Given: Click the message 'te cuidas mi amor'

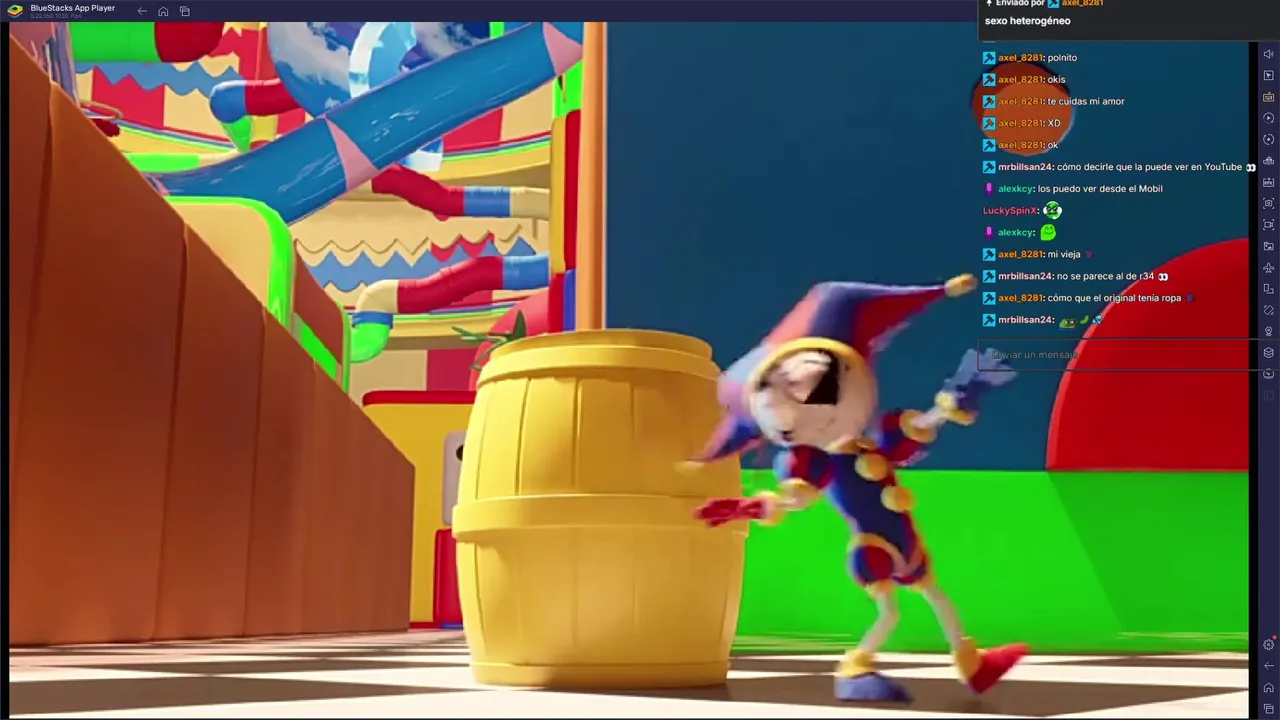Looking at the screenshot, I should coord(1086,102).
